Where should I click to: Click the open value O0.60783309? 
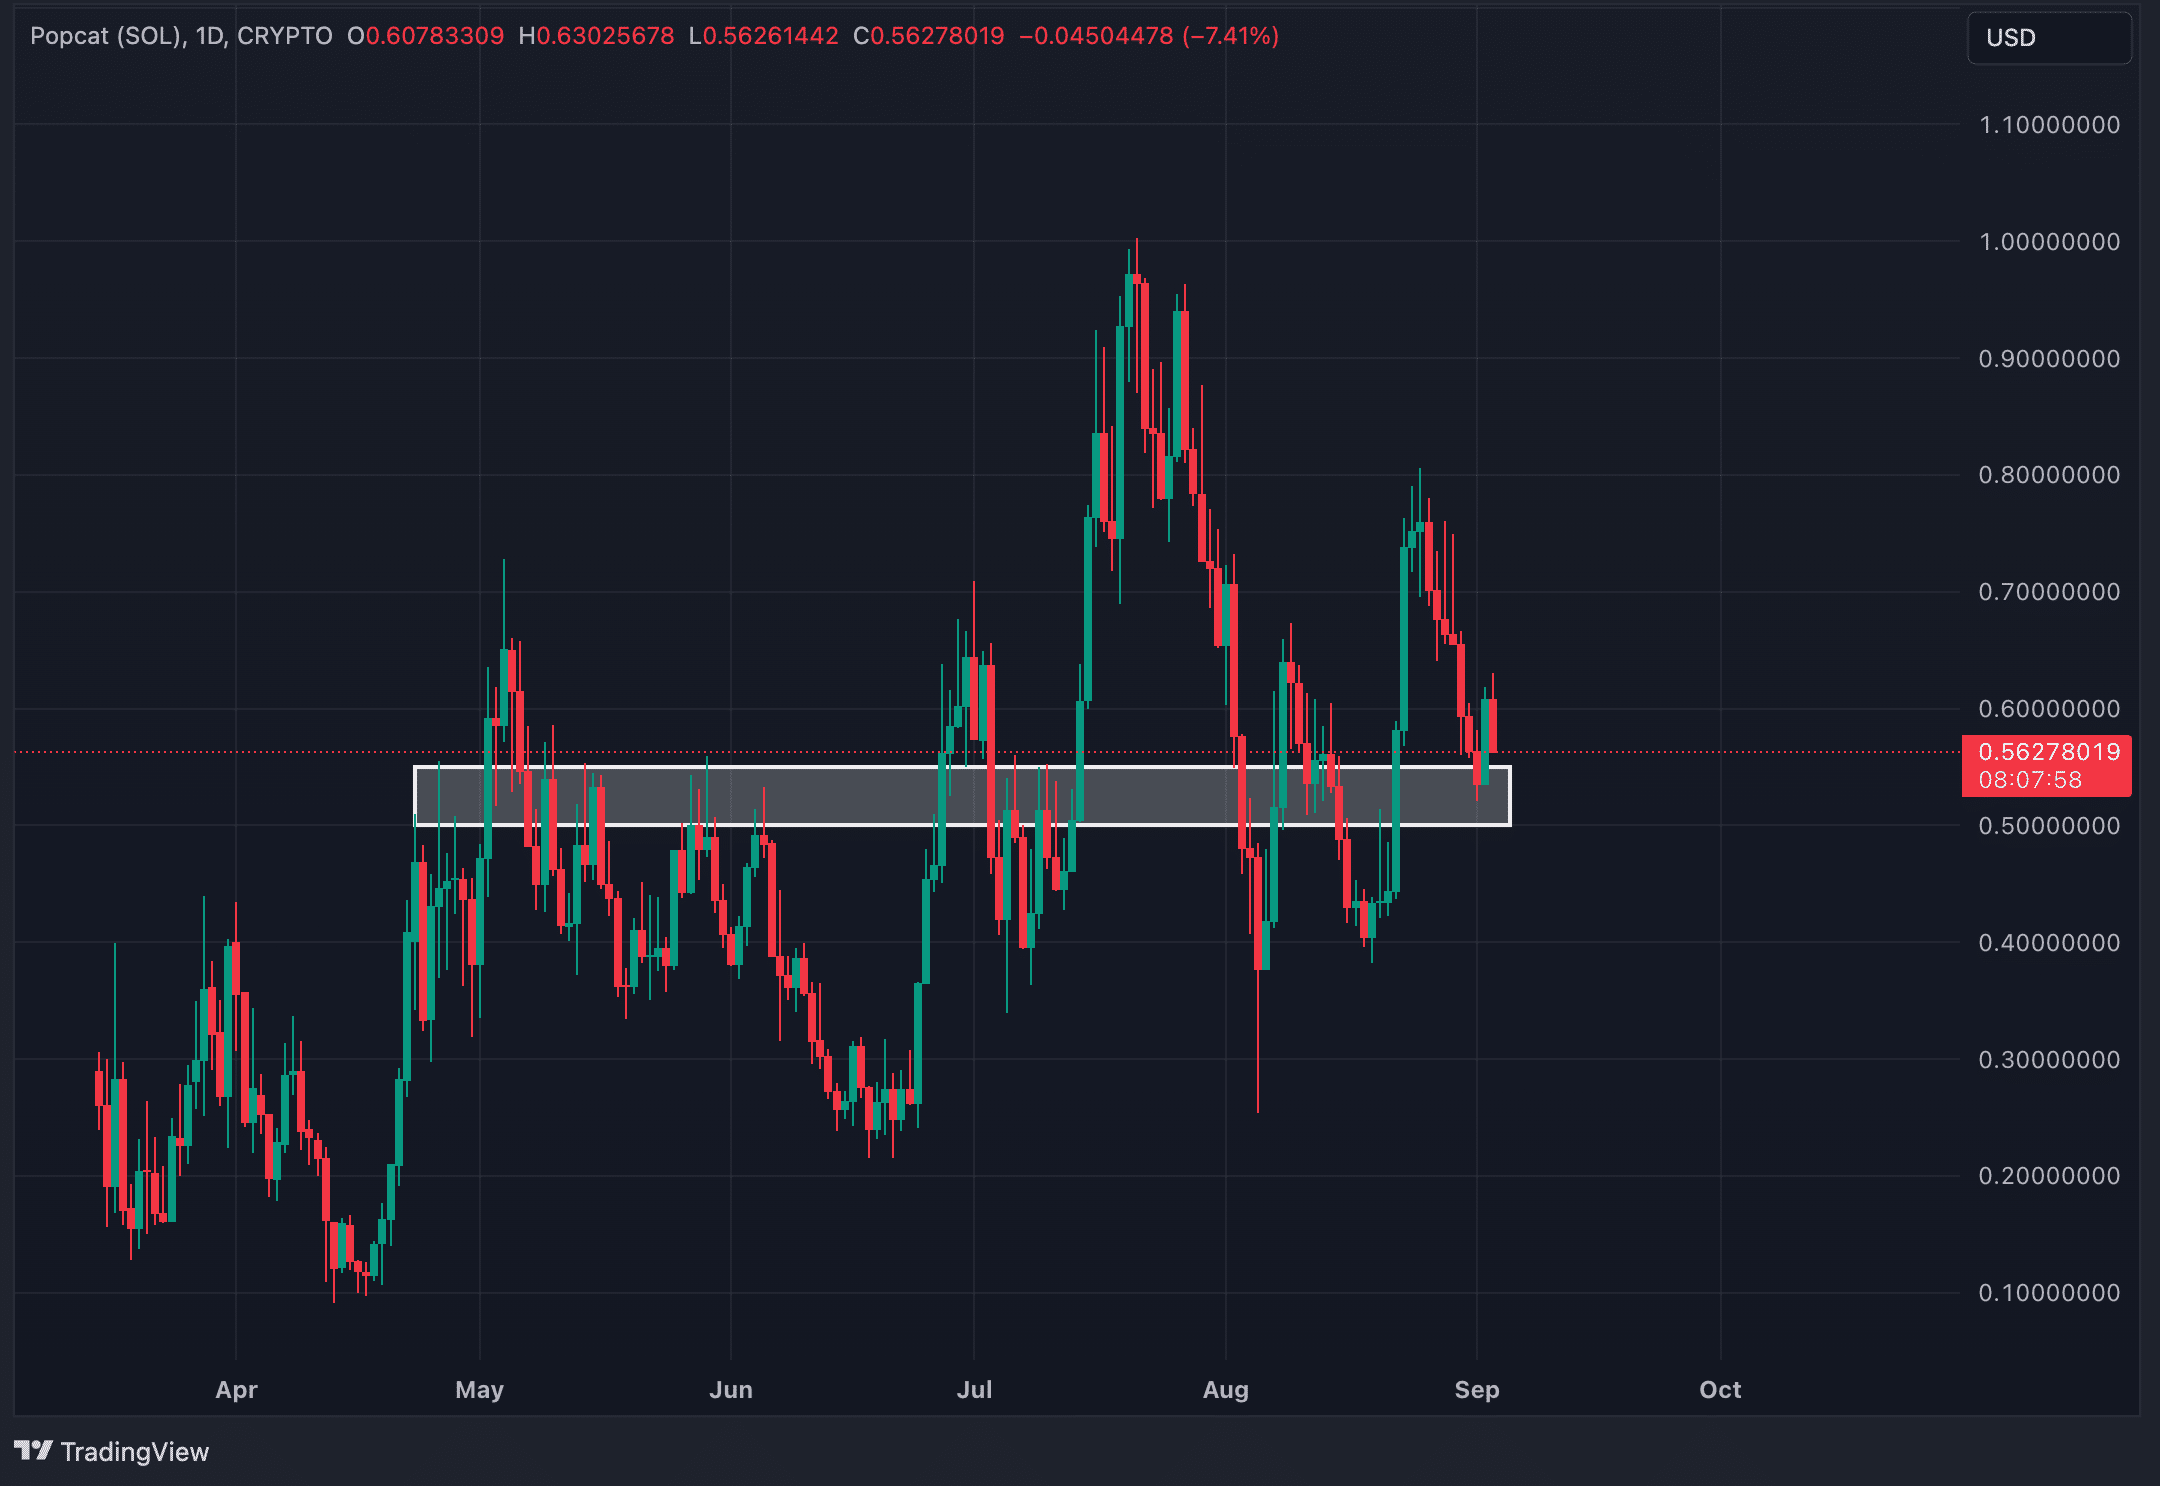click(425, 36)
